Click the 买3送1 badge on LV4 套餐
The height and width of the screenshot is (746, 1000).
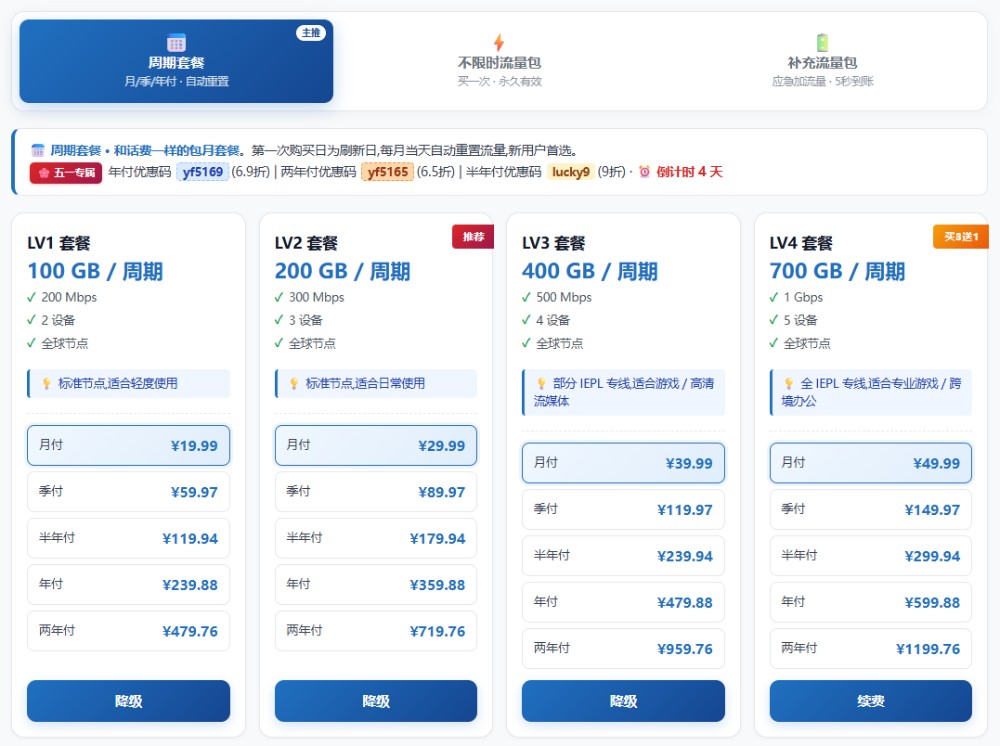coord(961,237)
